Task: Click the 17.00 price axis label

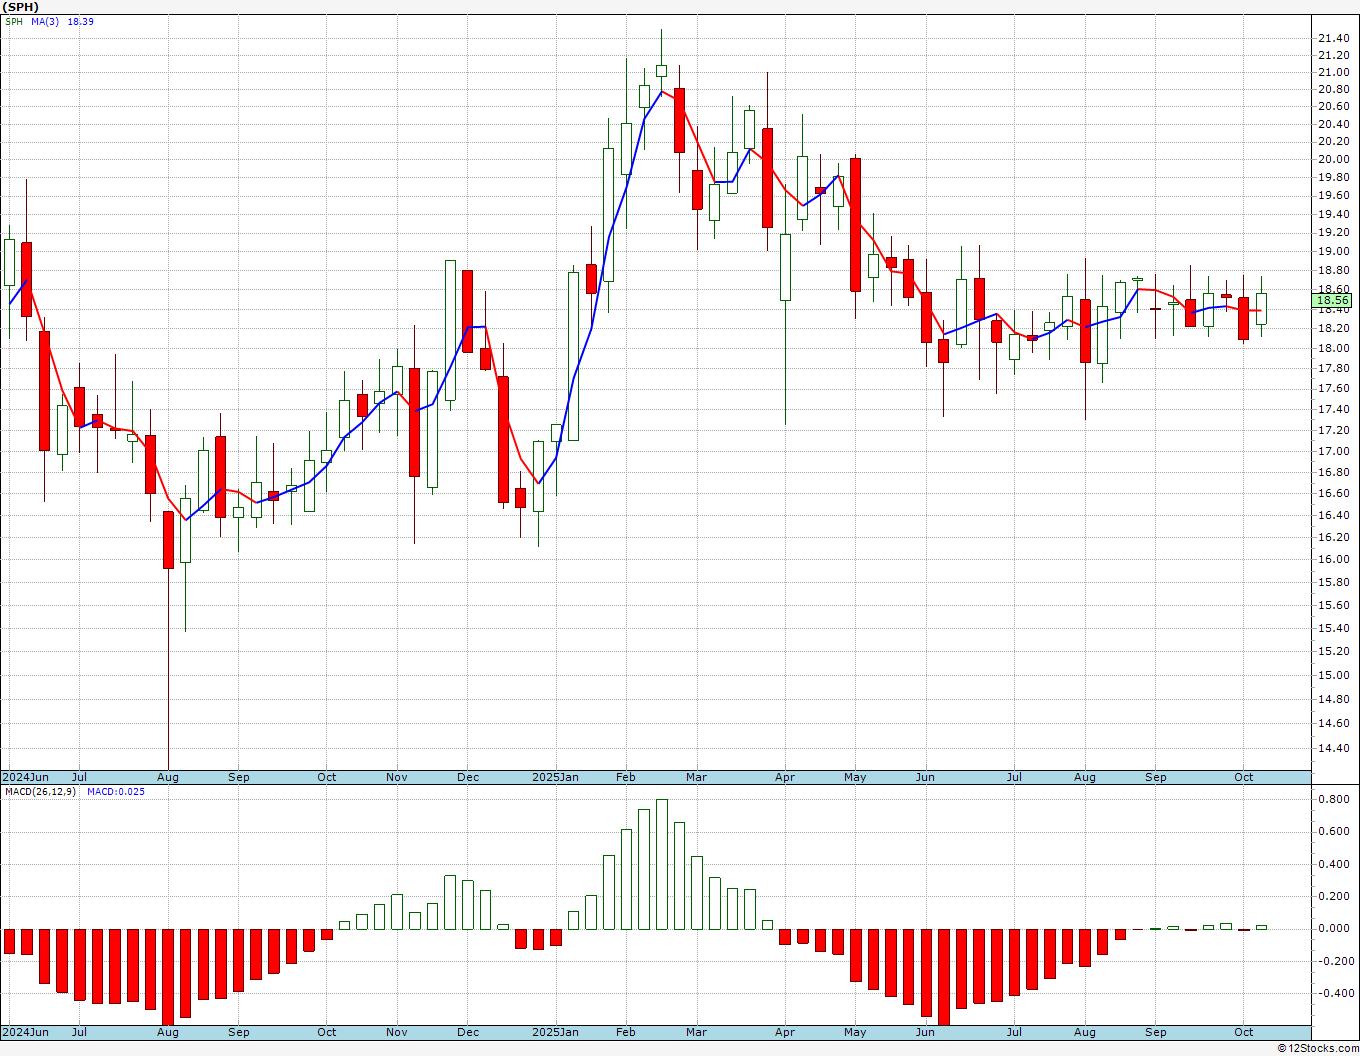Action: pos(1333,452)
